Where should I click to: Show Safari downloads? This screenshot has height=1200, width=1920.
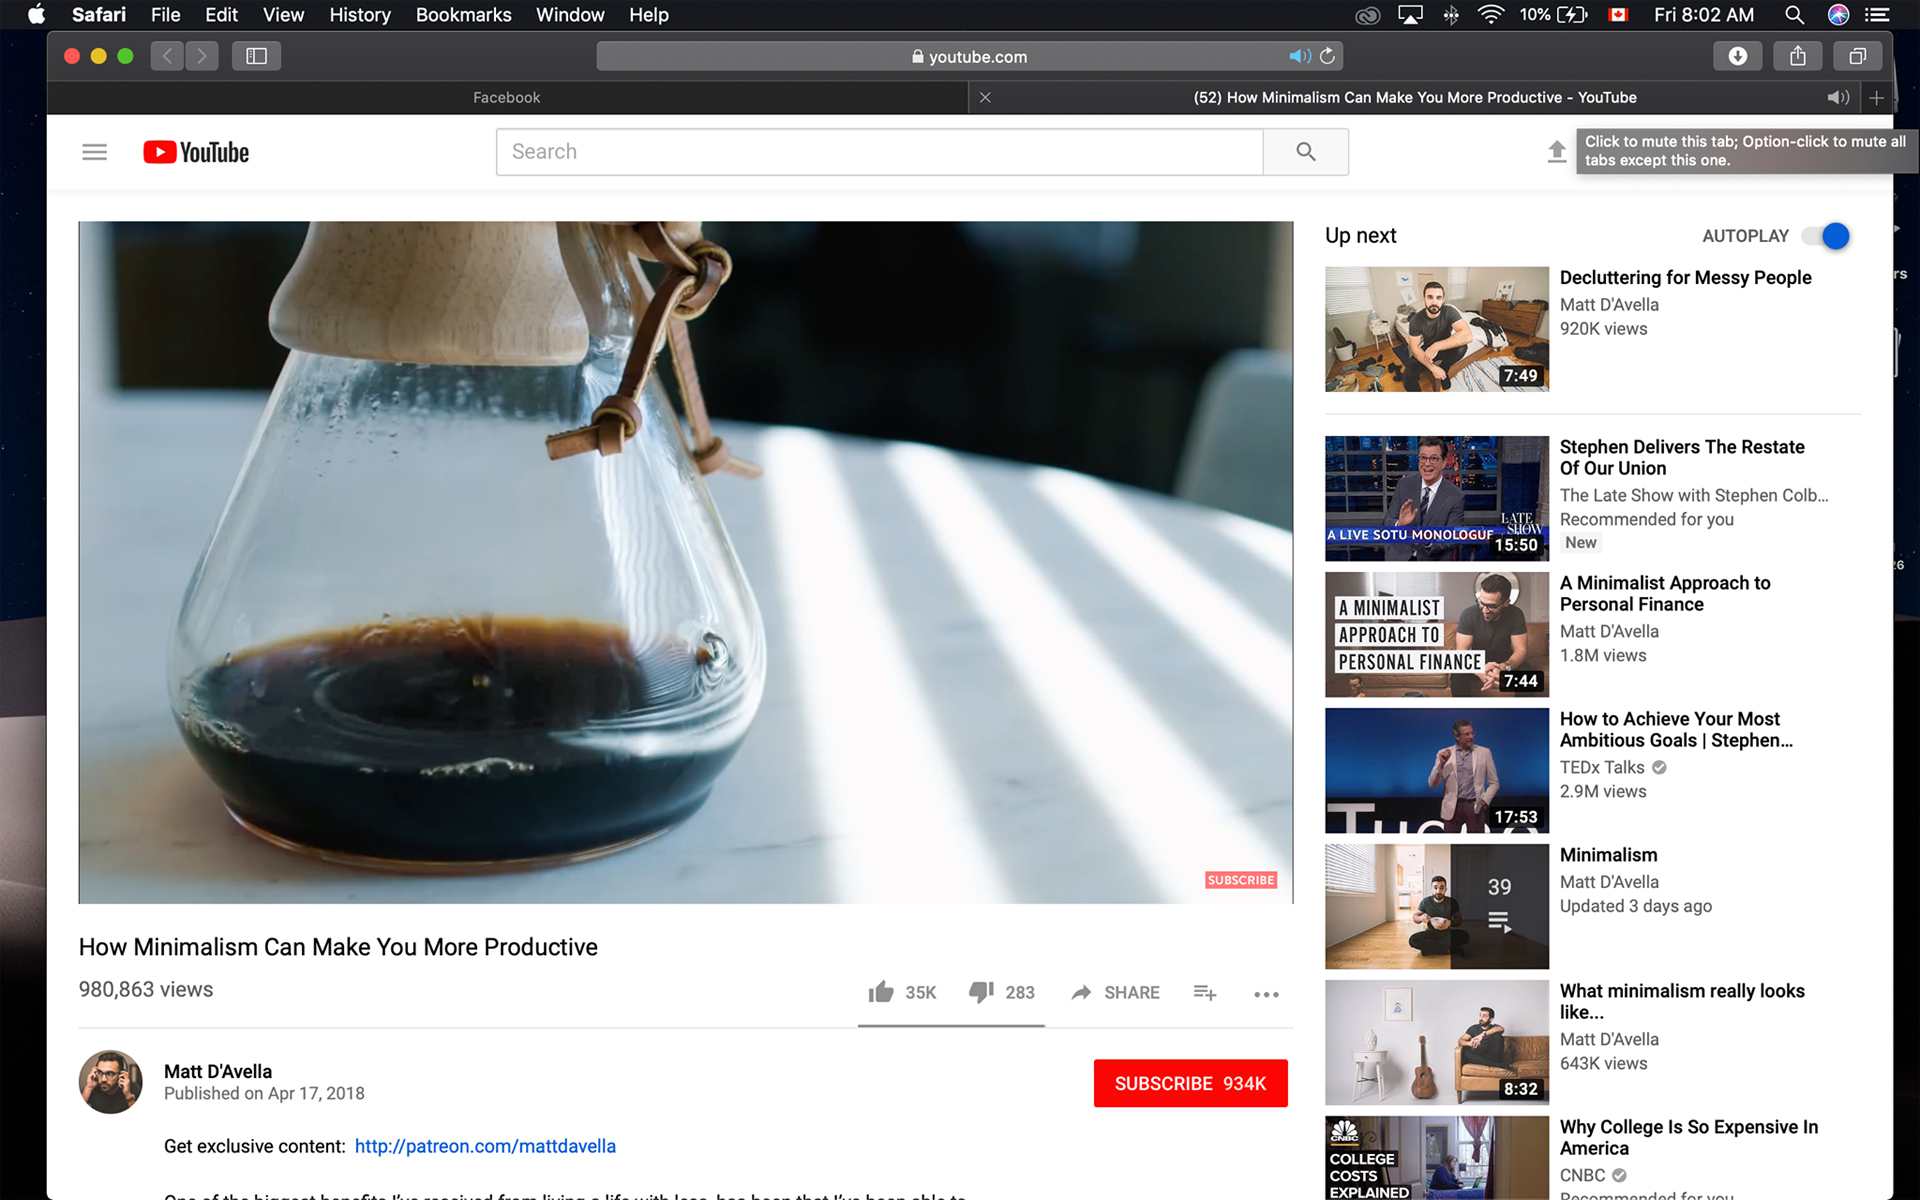coord(1737,56)
